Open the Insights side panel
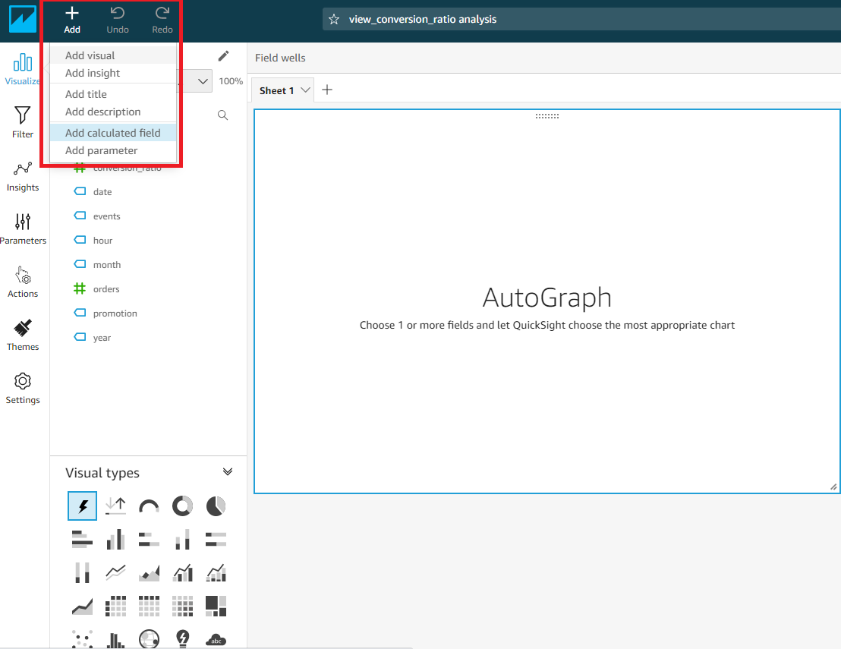 coord(23,176)
